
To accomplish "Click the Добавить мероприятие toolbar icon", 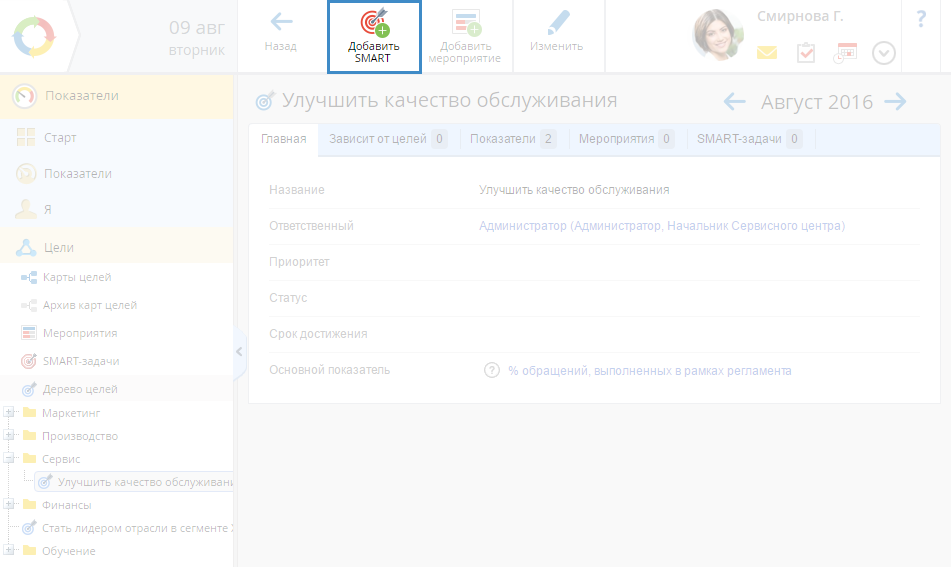I will point(465,23).
